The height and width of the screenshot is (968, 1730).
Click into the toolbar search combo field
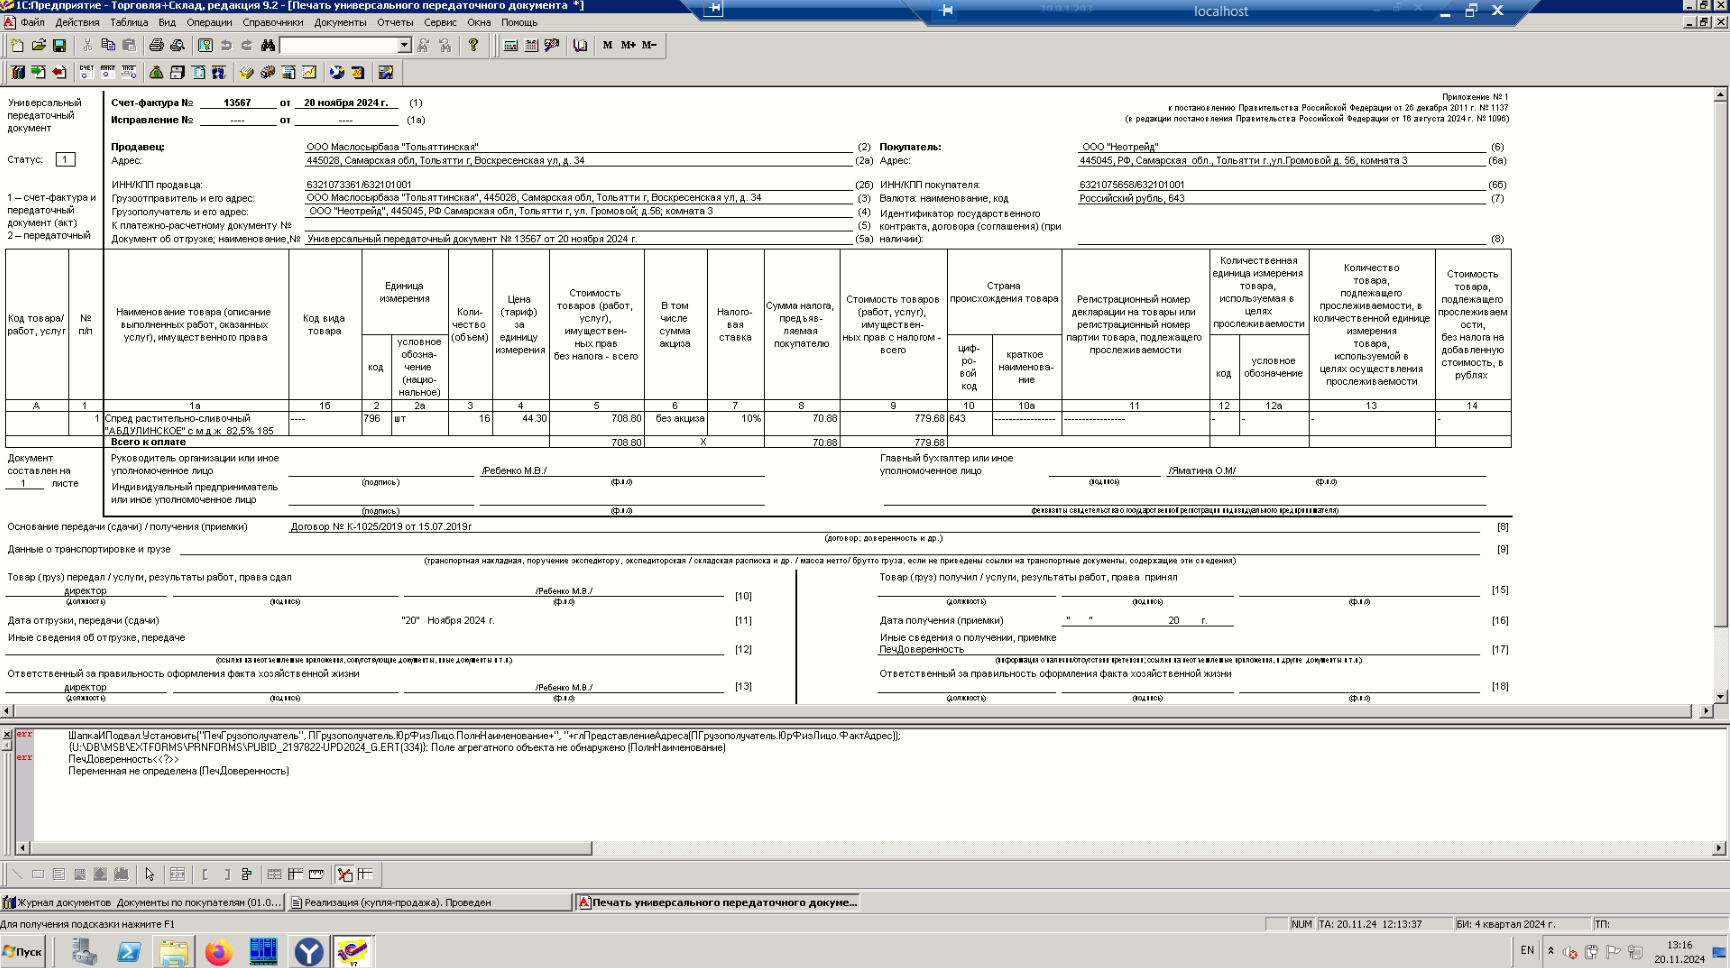tap(339, 45)
